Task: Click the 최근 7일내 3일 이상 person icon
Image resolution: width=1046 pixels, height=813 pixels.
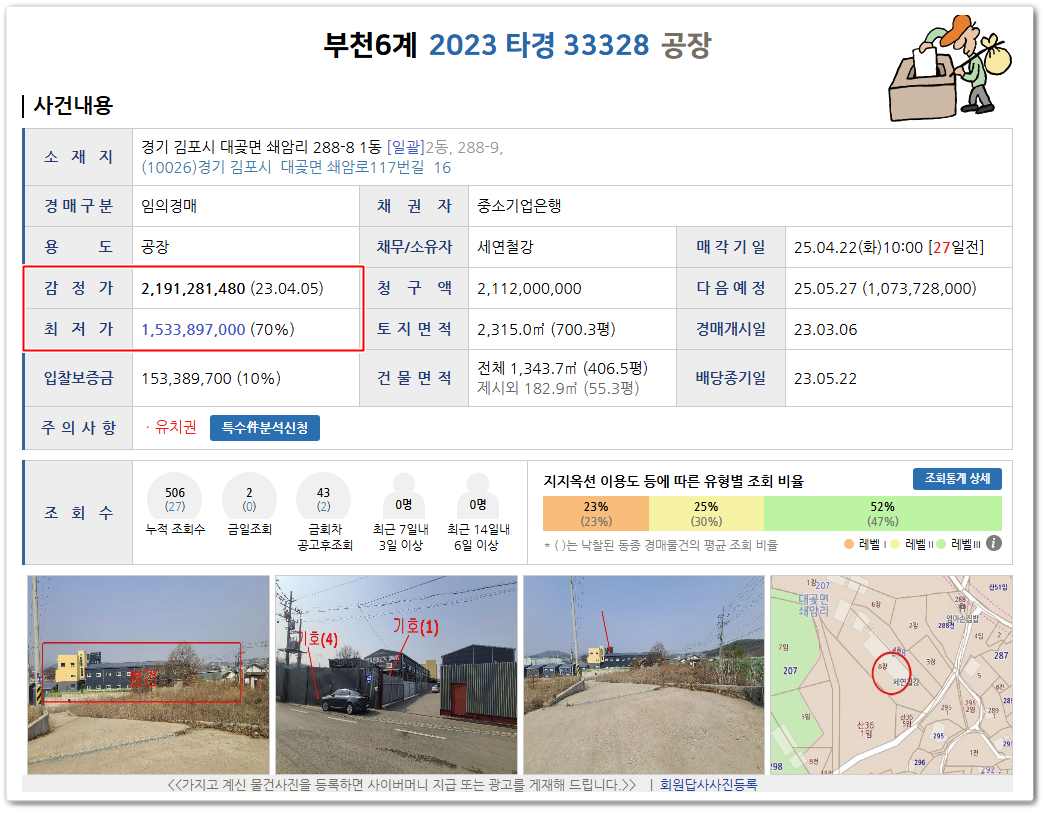Action: tap(404, 494)
